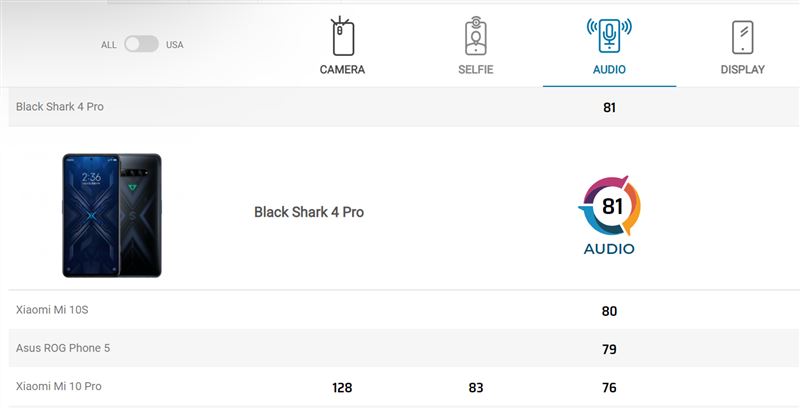Expand the Xiaomi Mi 10 Pro row
The width and height of the screenshot is (800, 409).
click(404, 387)
